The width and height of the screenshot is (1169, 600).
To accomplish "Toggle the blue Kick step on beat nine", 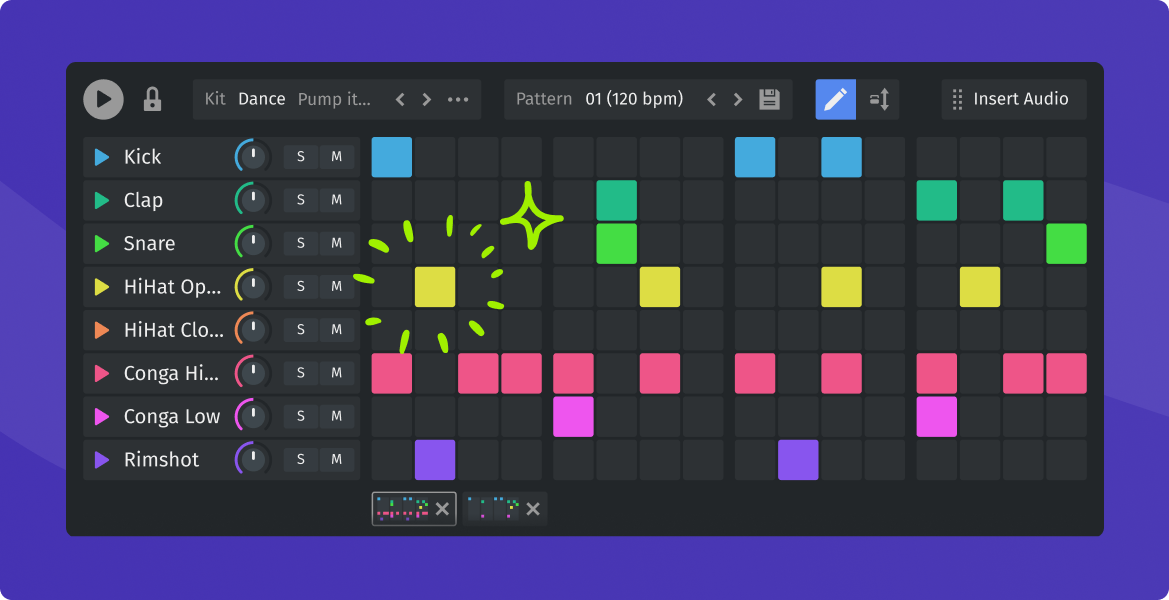I will pyautogui.click(x=755, y=157).
